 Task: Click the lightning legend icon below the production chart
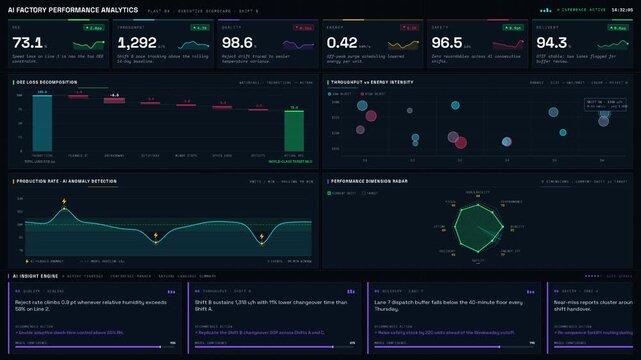27,261
